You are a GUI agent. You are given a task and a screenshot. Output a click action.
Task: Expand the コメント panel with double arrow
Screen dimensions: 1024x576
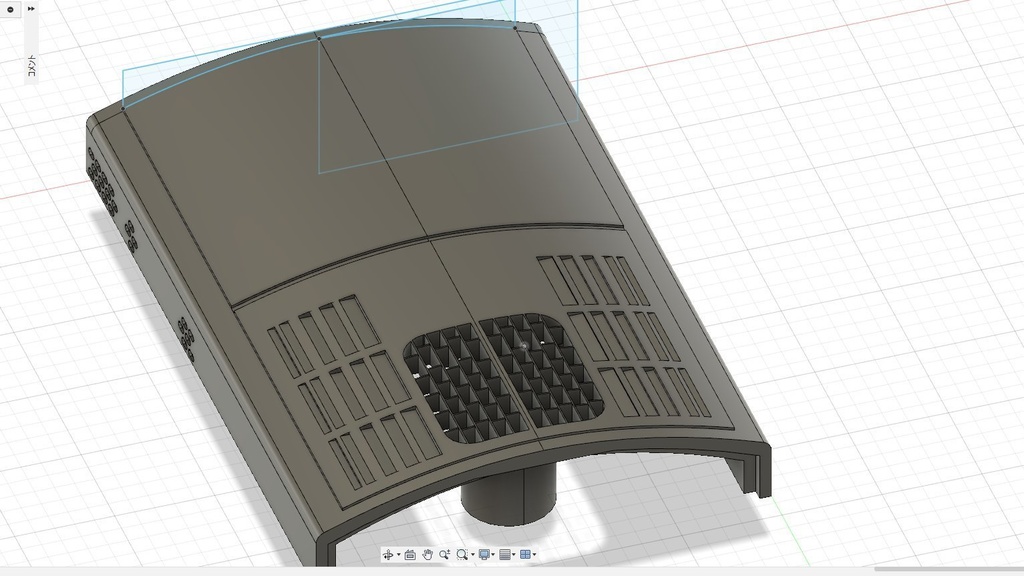click(31, 9)
